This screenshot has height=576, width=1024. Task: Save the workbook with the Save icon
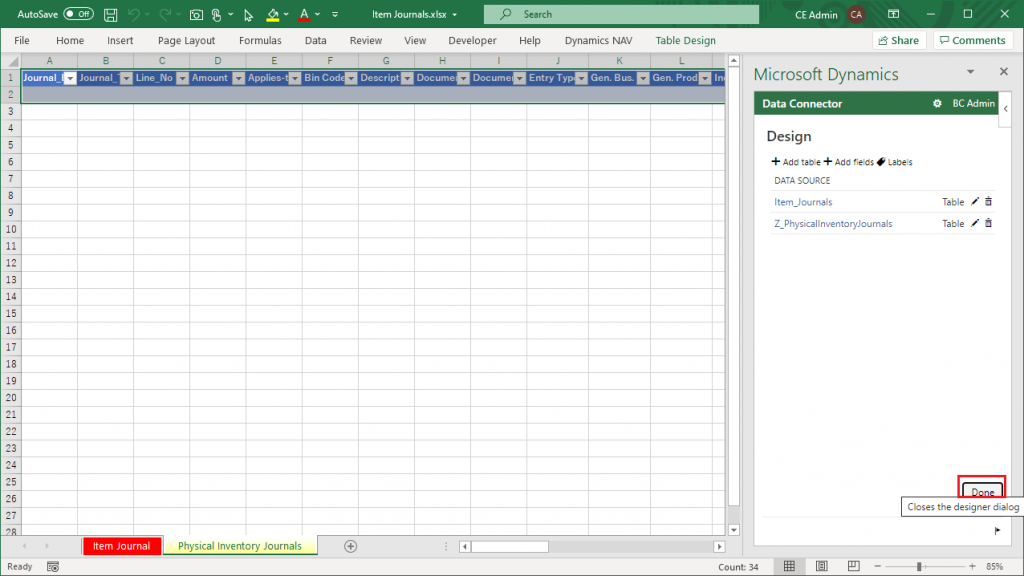click(x=110, y=14)
